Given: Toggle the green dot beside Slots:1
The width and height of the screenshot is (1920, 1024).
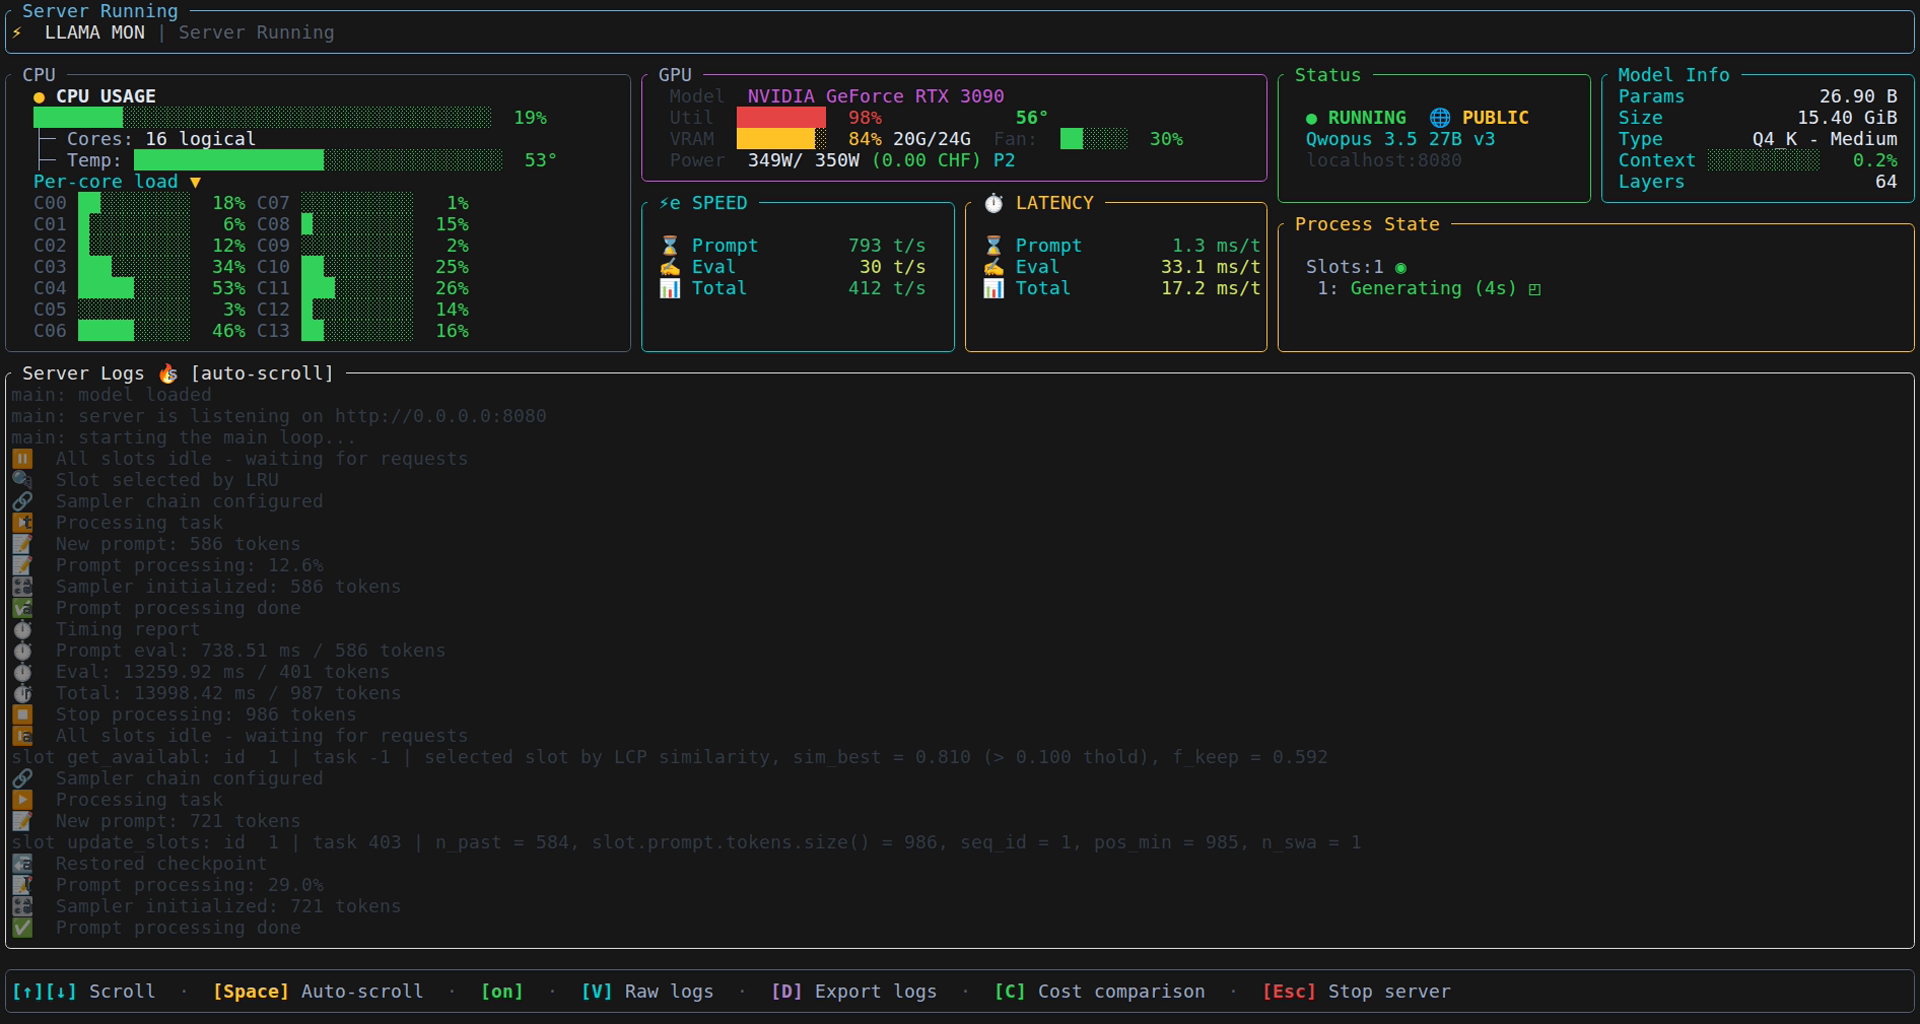Looking at the screenshot, I should click(1402, 267).
